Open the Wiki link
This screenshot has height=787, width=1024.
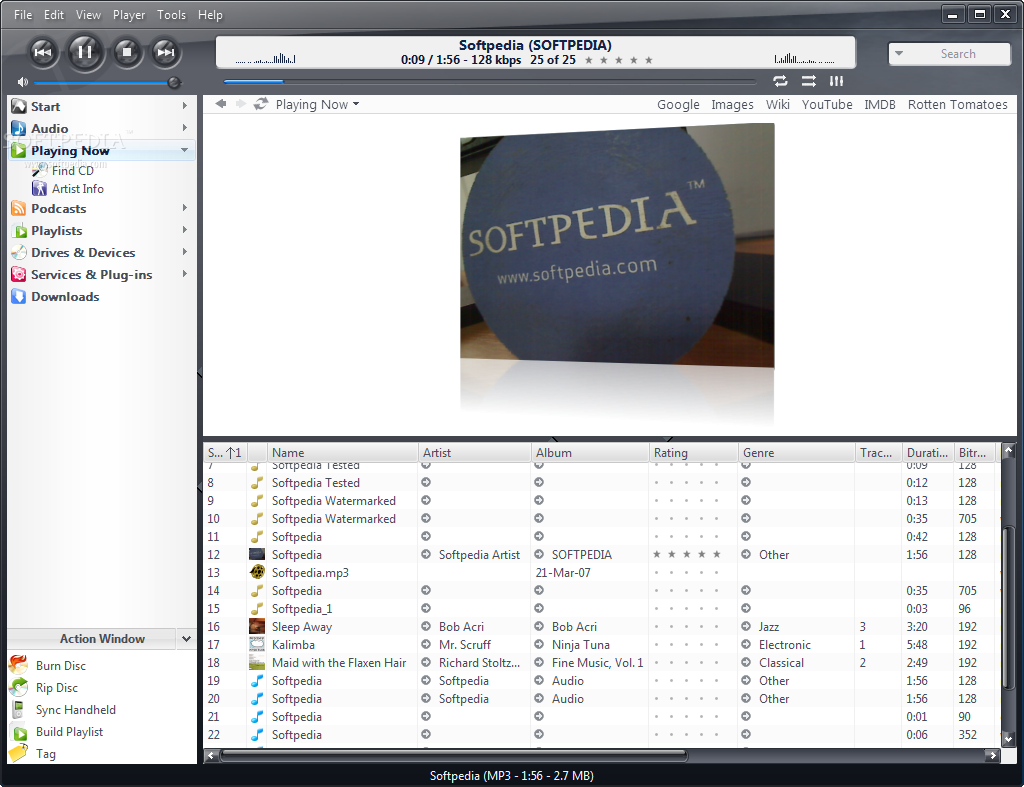[777, 104]
